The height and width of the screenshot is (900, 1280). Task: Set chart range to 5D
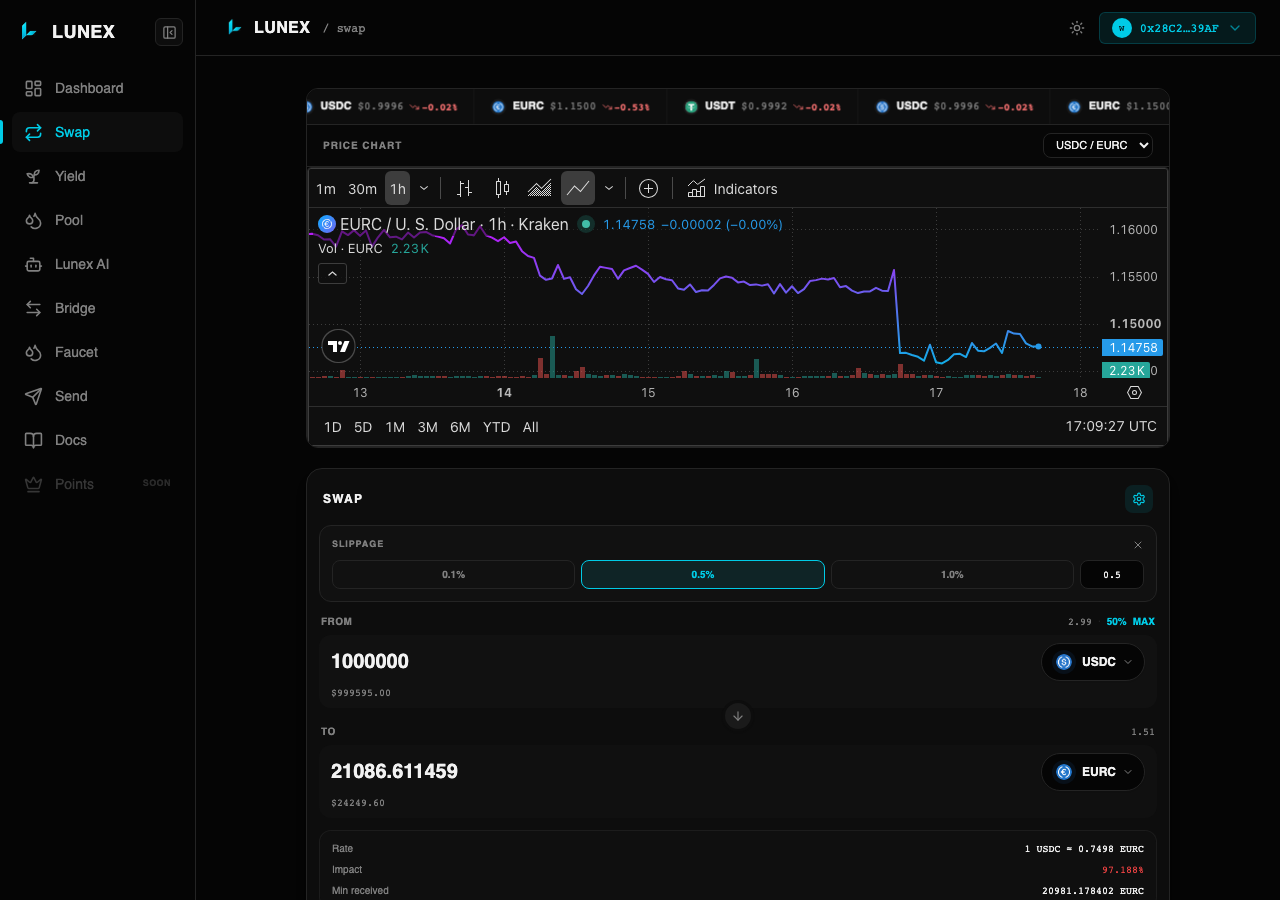[363, 427]
